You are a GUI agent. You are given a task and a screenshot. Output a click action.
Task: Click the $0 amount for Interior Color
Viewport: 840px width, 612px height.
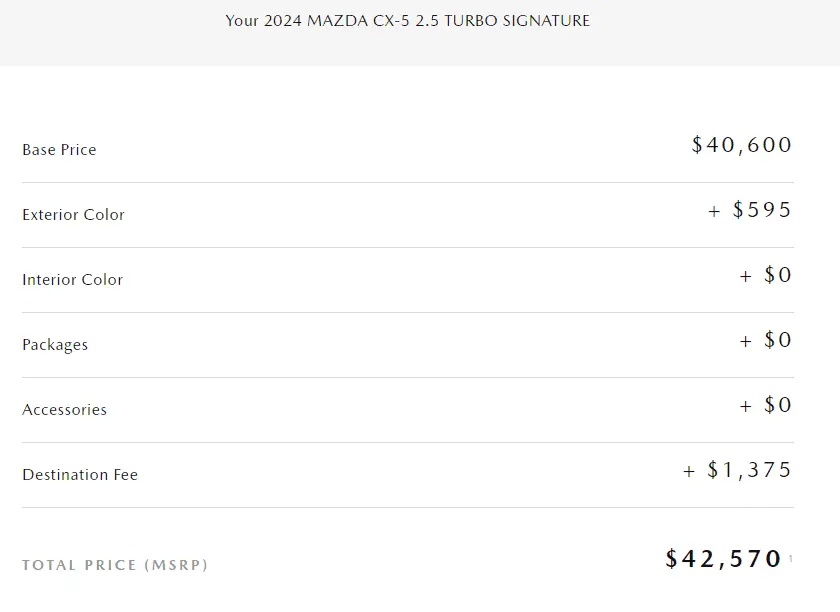tap(778, 275)
